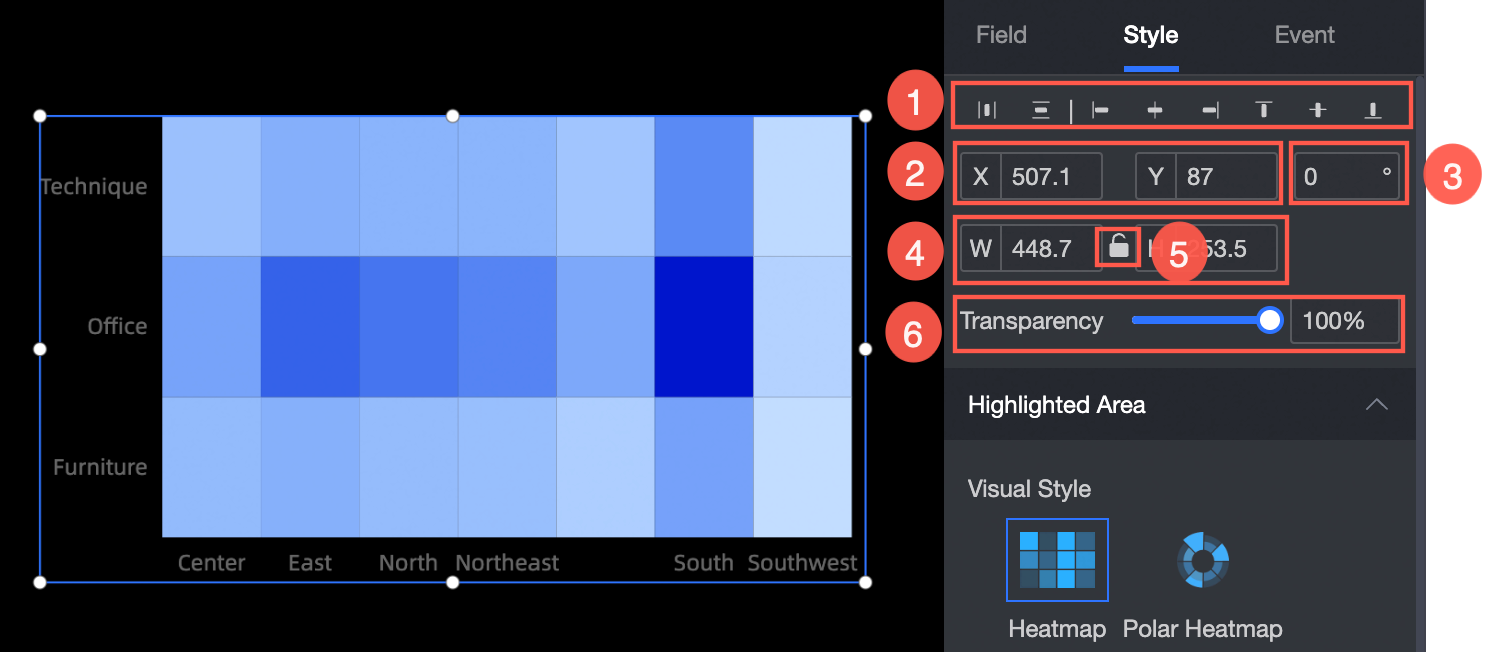
Task: Click the Transparency slider handle
Action: click(x=1270, y=320)
